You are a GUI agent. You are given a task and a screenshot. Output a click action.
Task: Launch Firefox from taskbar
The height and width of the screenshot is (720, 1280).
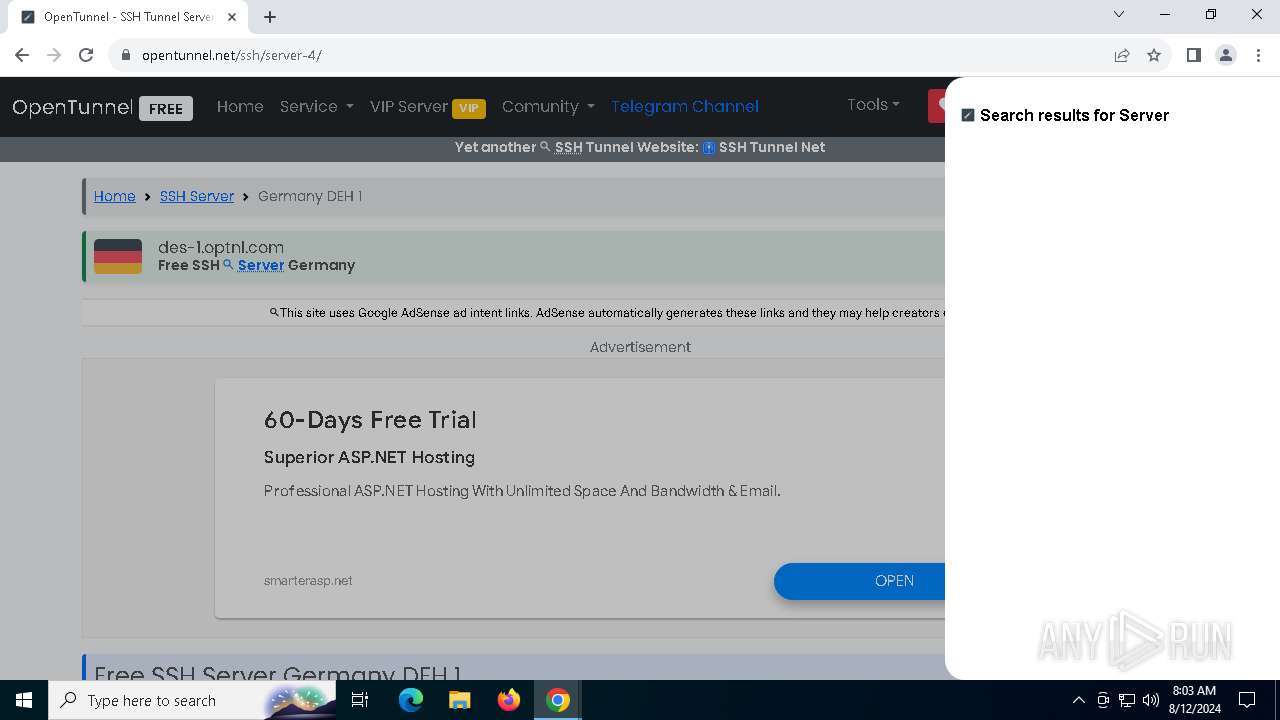[509, 700]
